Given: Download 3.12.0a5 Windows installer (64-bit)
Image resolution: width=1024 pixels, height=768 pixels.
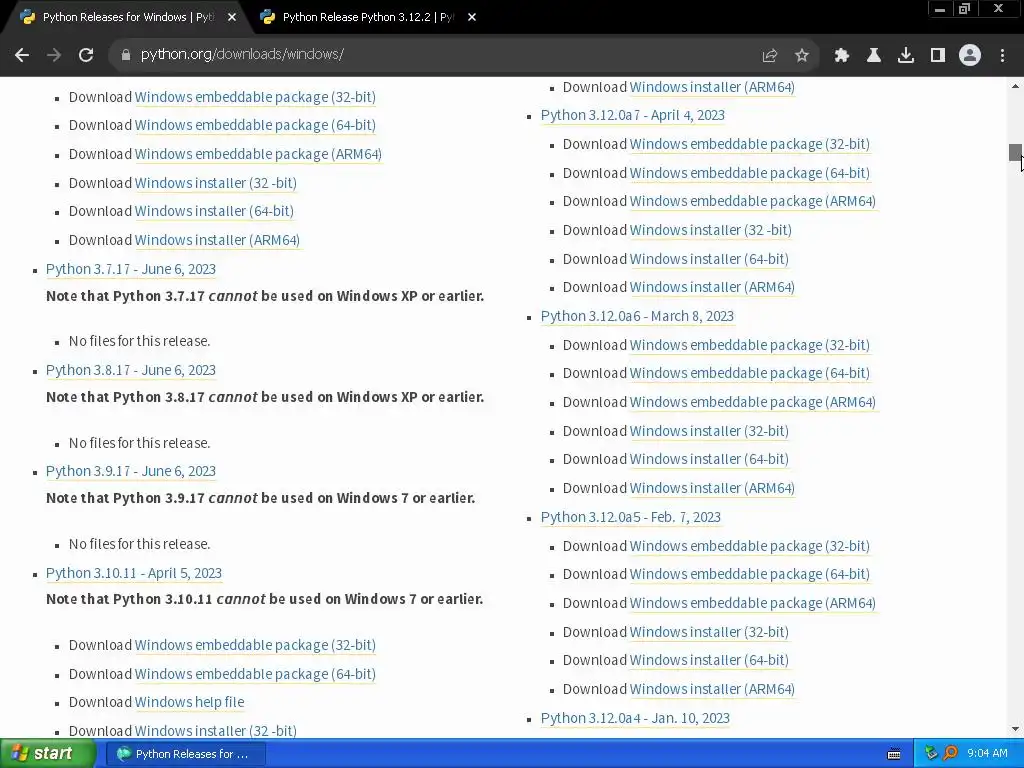Looking at the screenshot, I should coord(709,660).
